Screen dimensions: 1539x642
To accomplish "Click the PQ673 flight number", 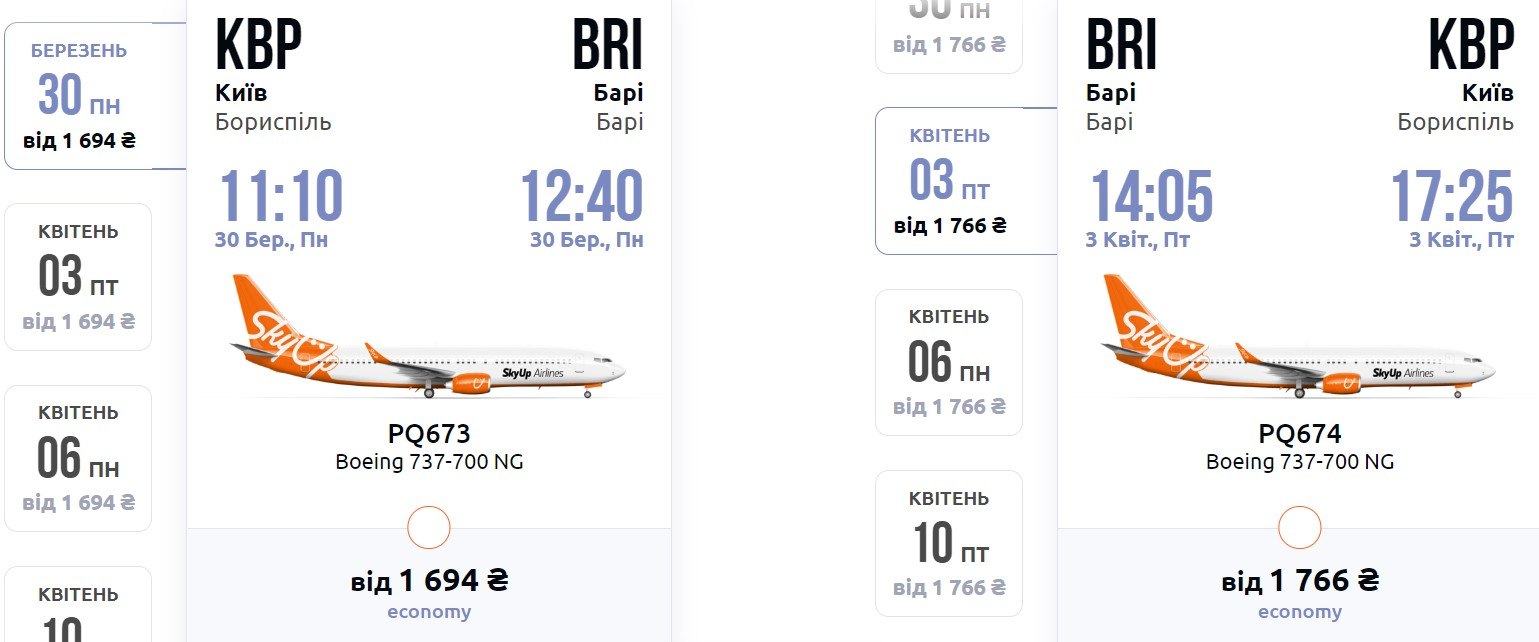I will 429,434.
